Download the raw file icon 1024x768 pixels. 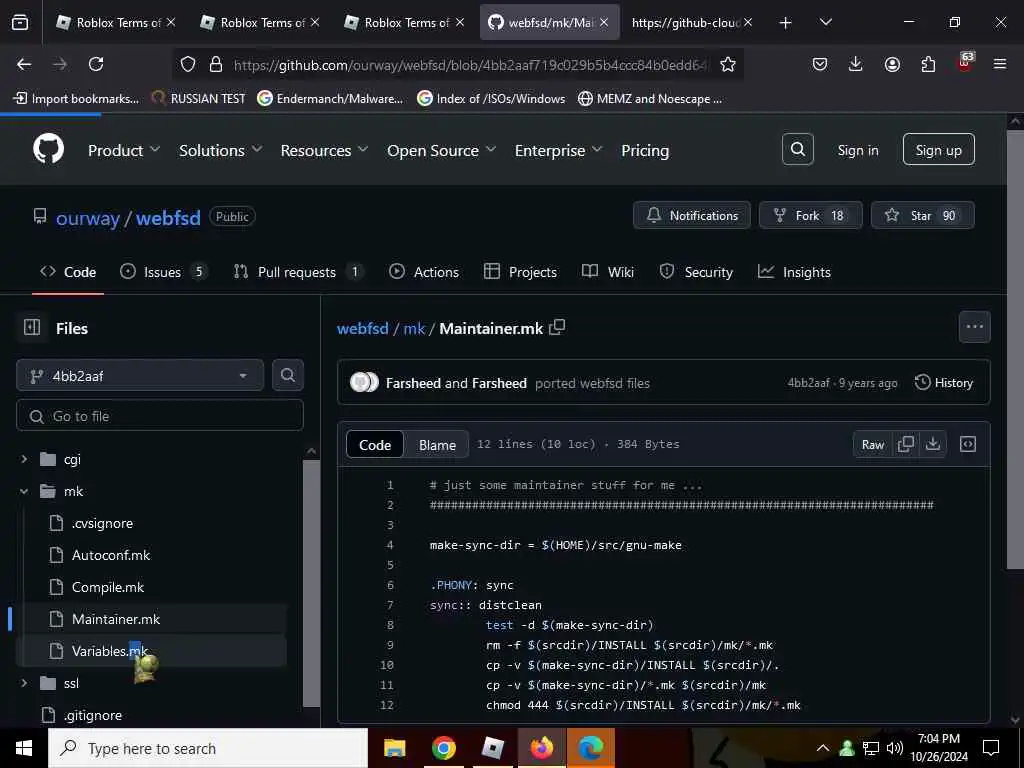point(933,444)
